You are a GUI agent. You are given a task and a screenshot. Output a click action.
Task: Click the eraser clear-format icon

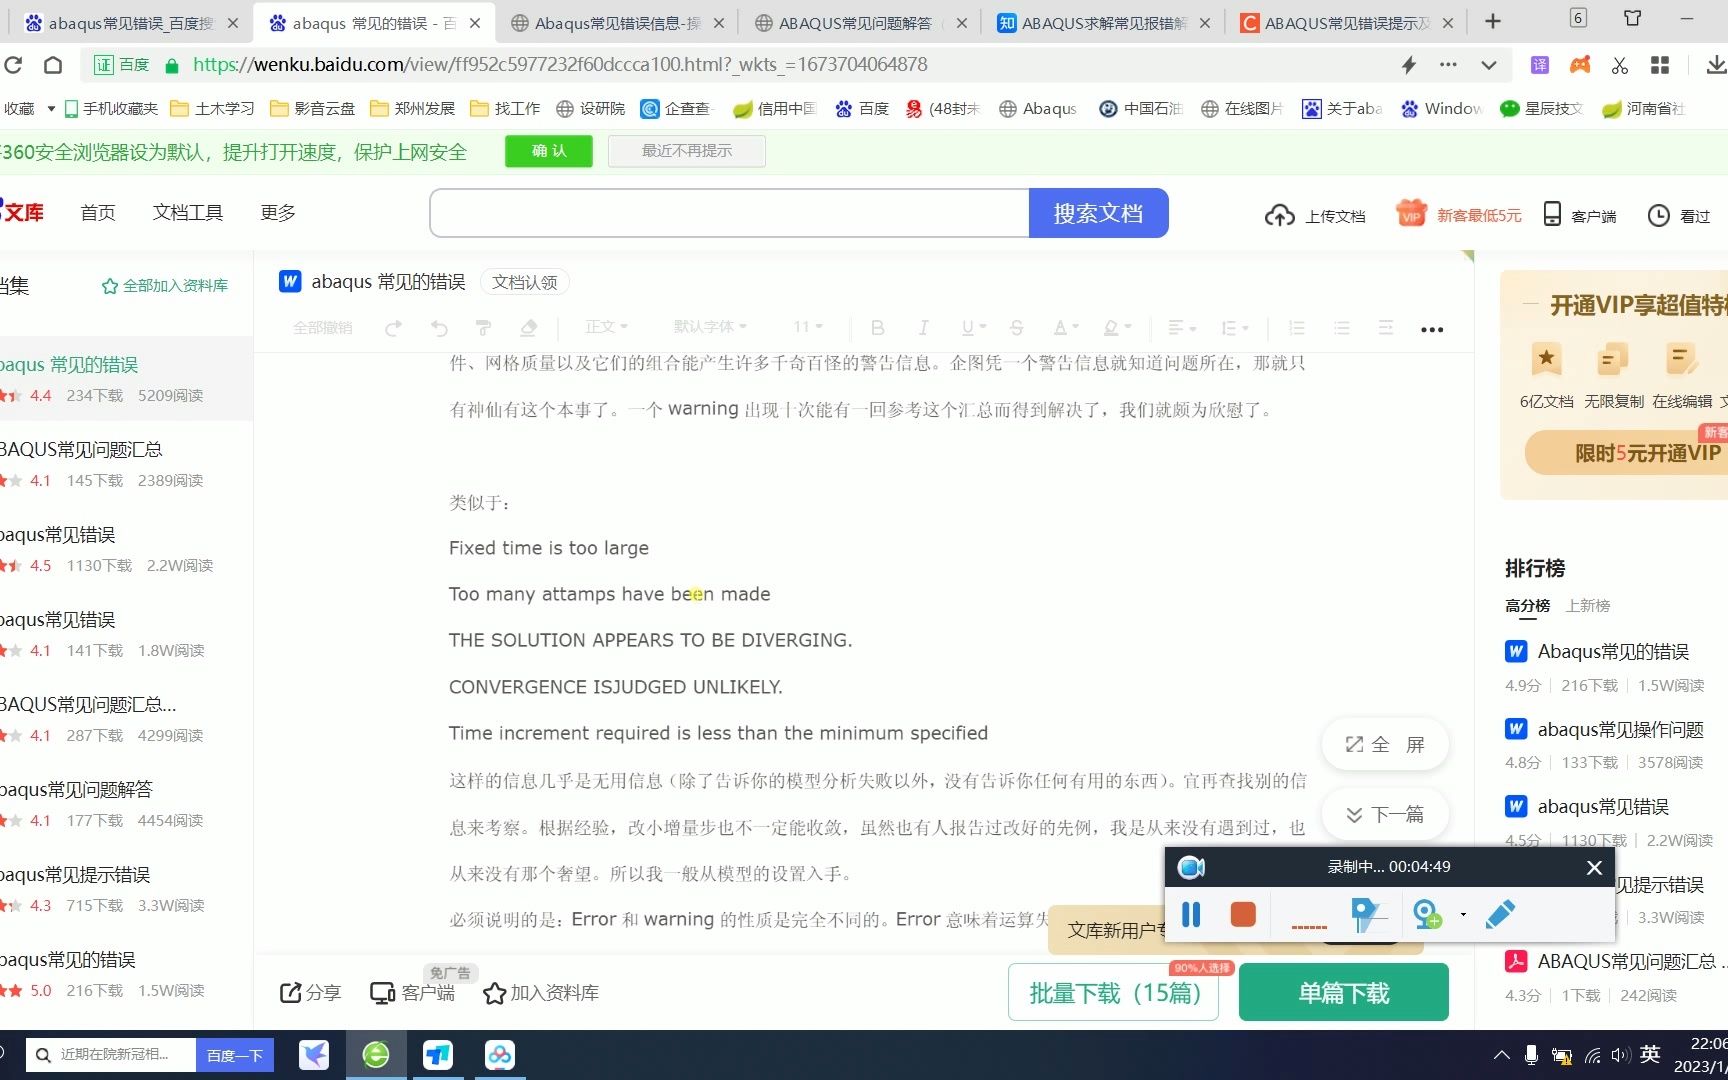click(529, 328)
